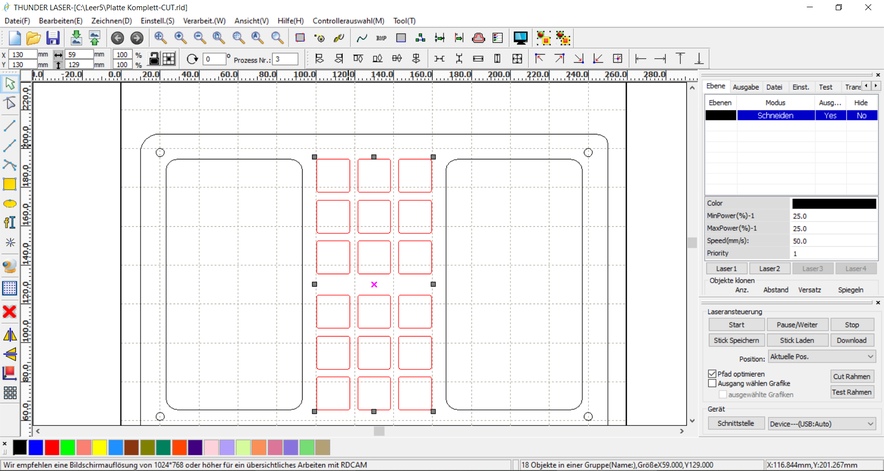Switch to the Test tab
The height and width of the screenshot is (471, 884).
point(825,87)
